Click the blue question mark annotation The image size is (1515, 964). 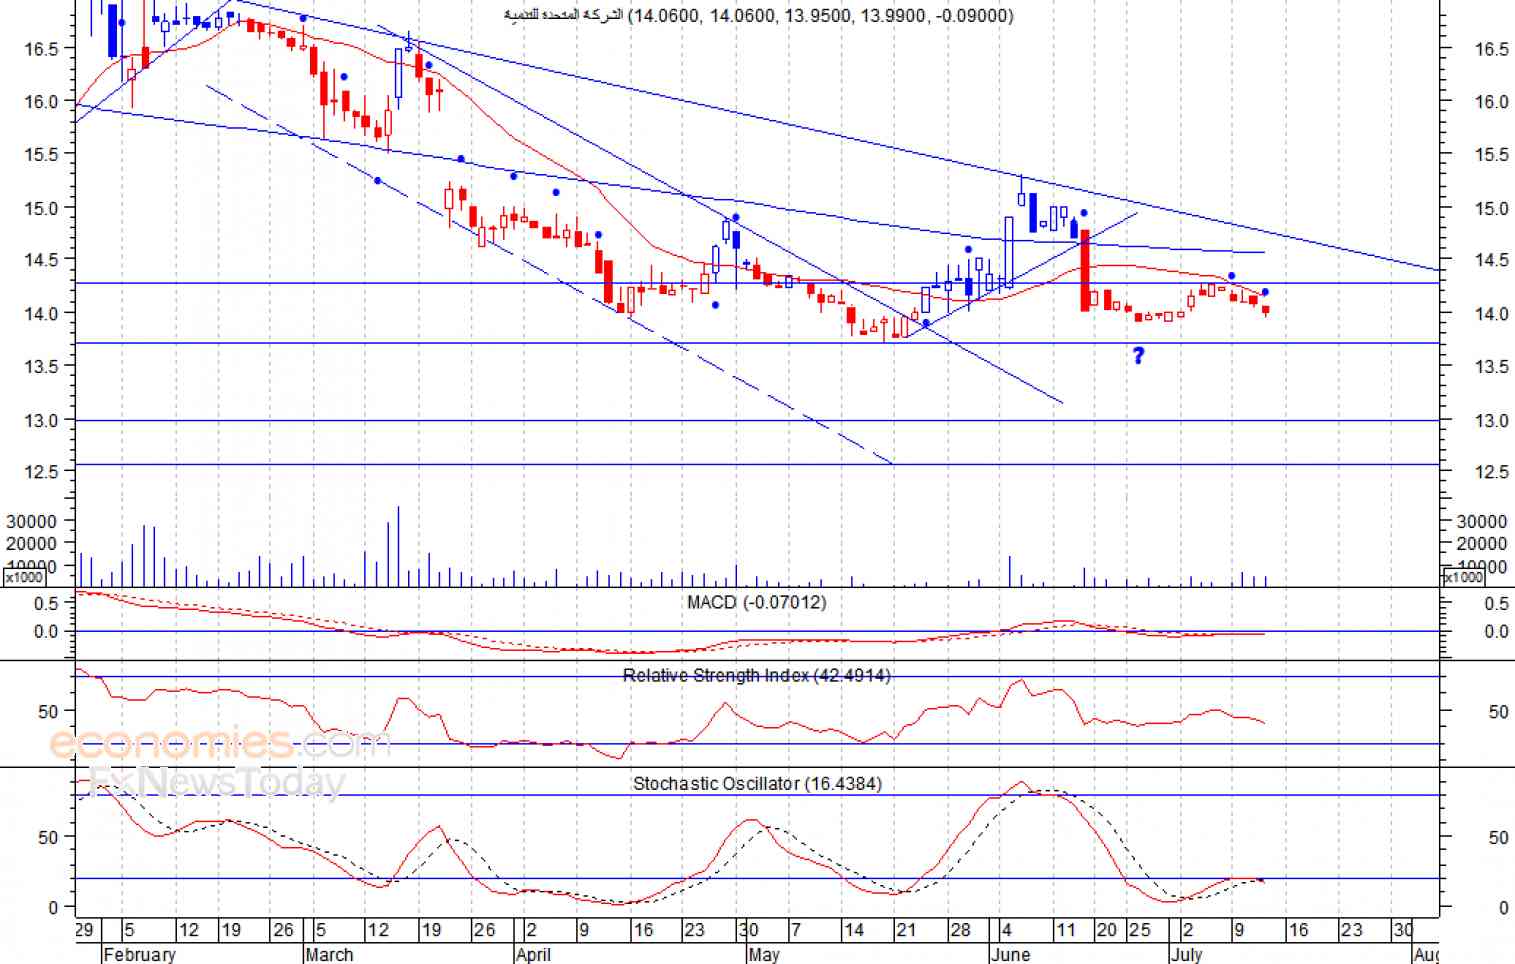[1138, 355]
